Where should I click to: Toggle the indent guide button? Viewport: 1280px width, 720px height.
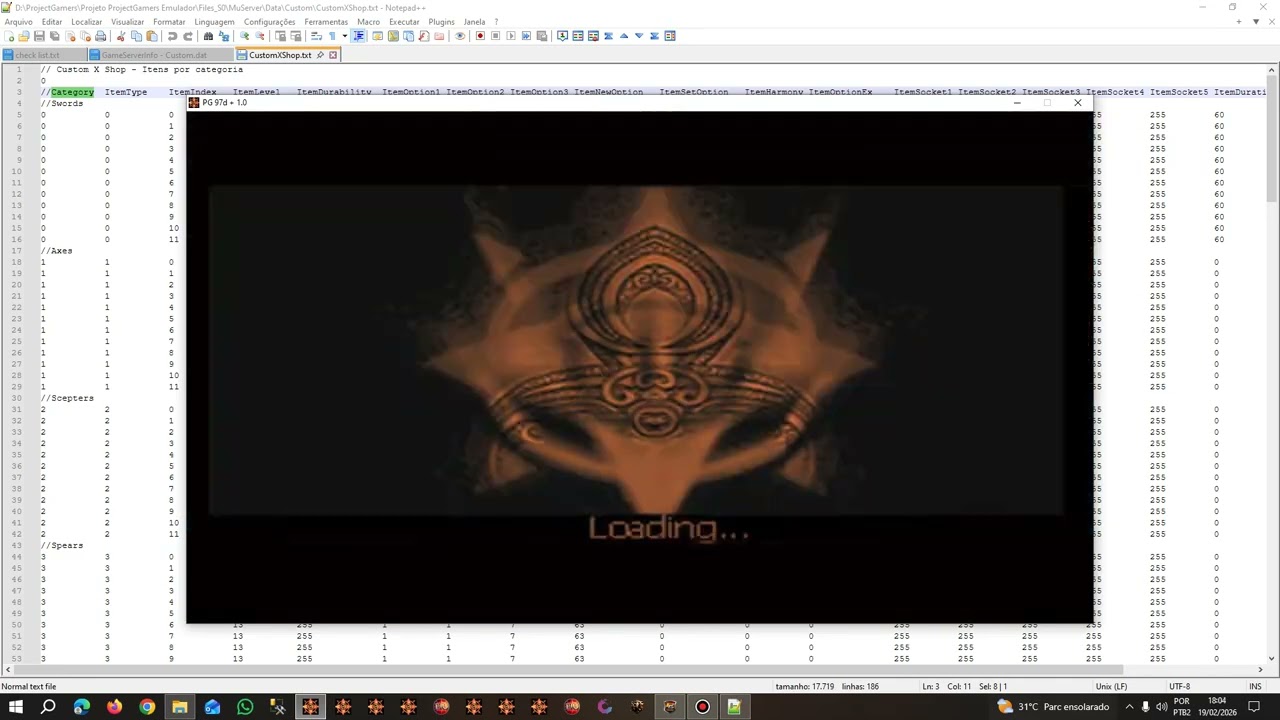pyautogui.click(x=358, y=36)
